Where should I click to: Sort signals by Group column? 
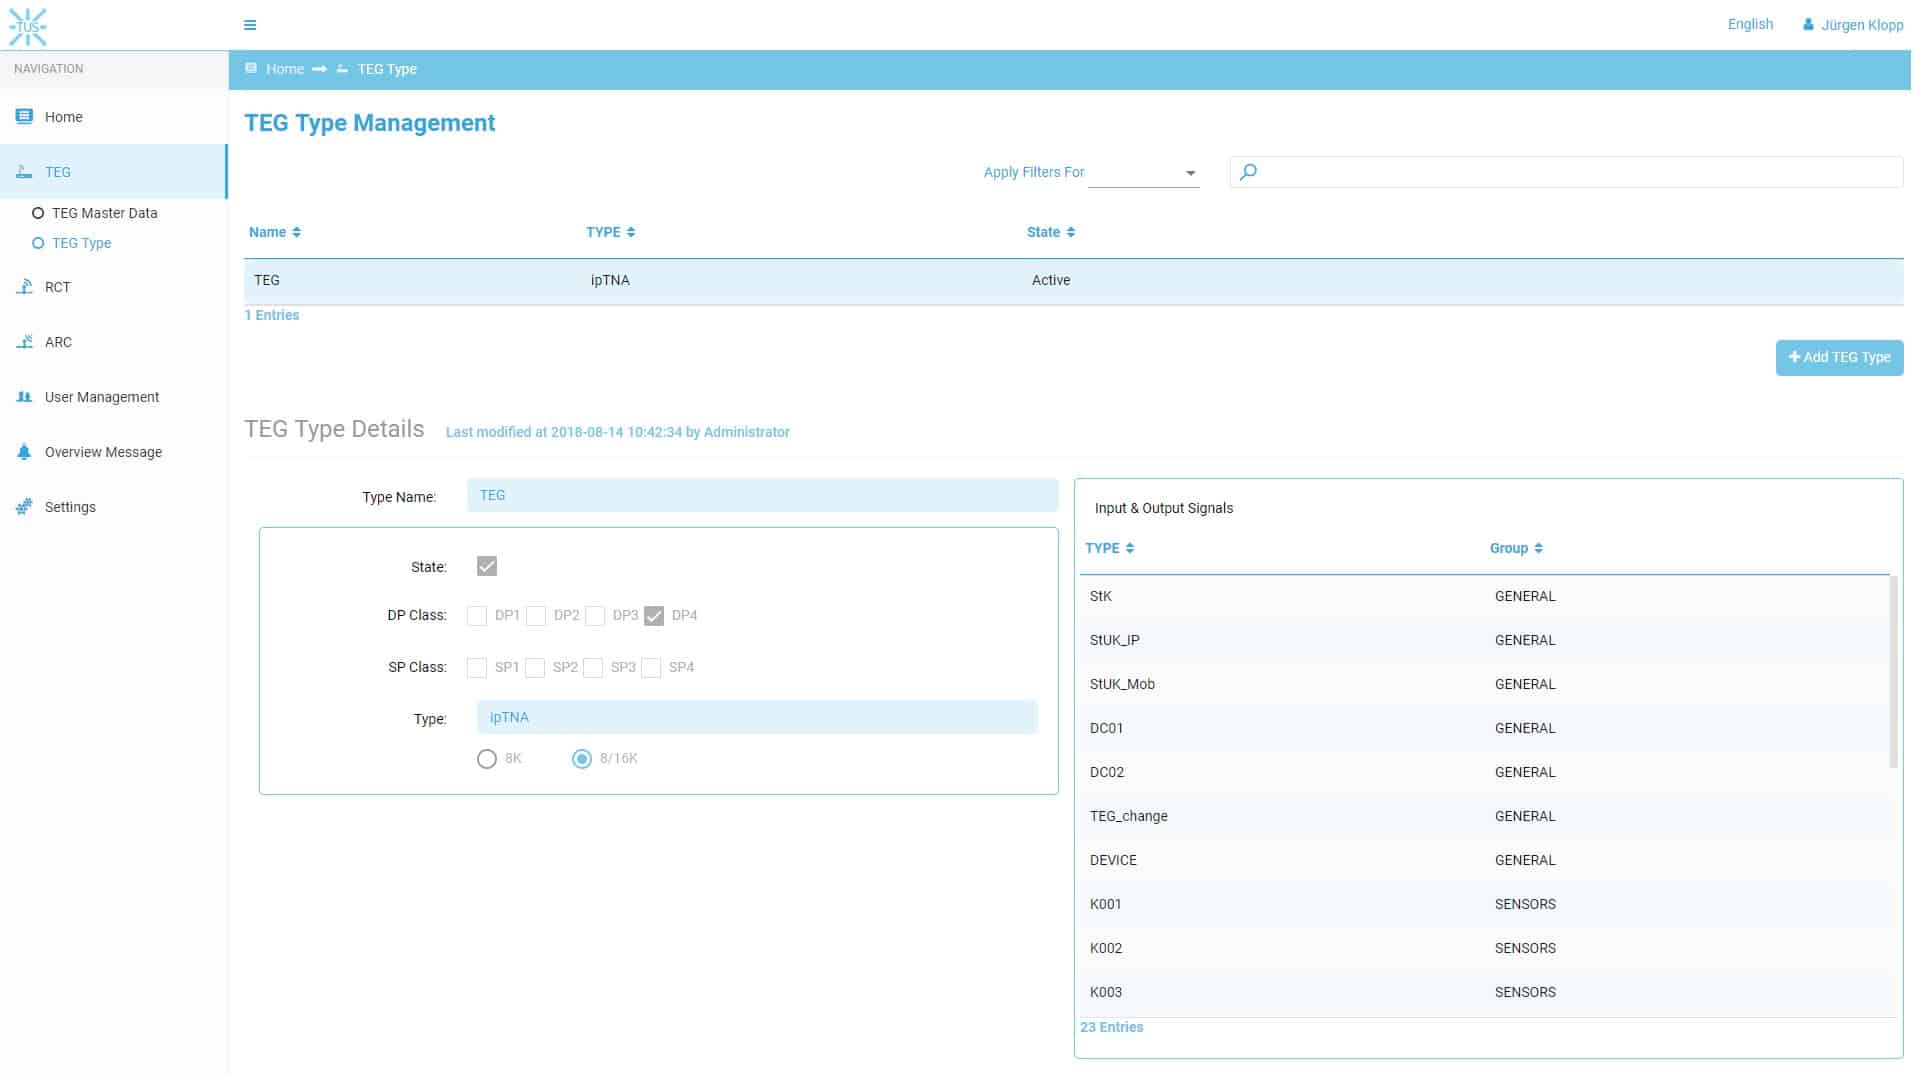1538,549
